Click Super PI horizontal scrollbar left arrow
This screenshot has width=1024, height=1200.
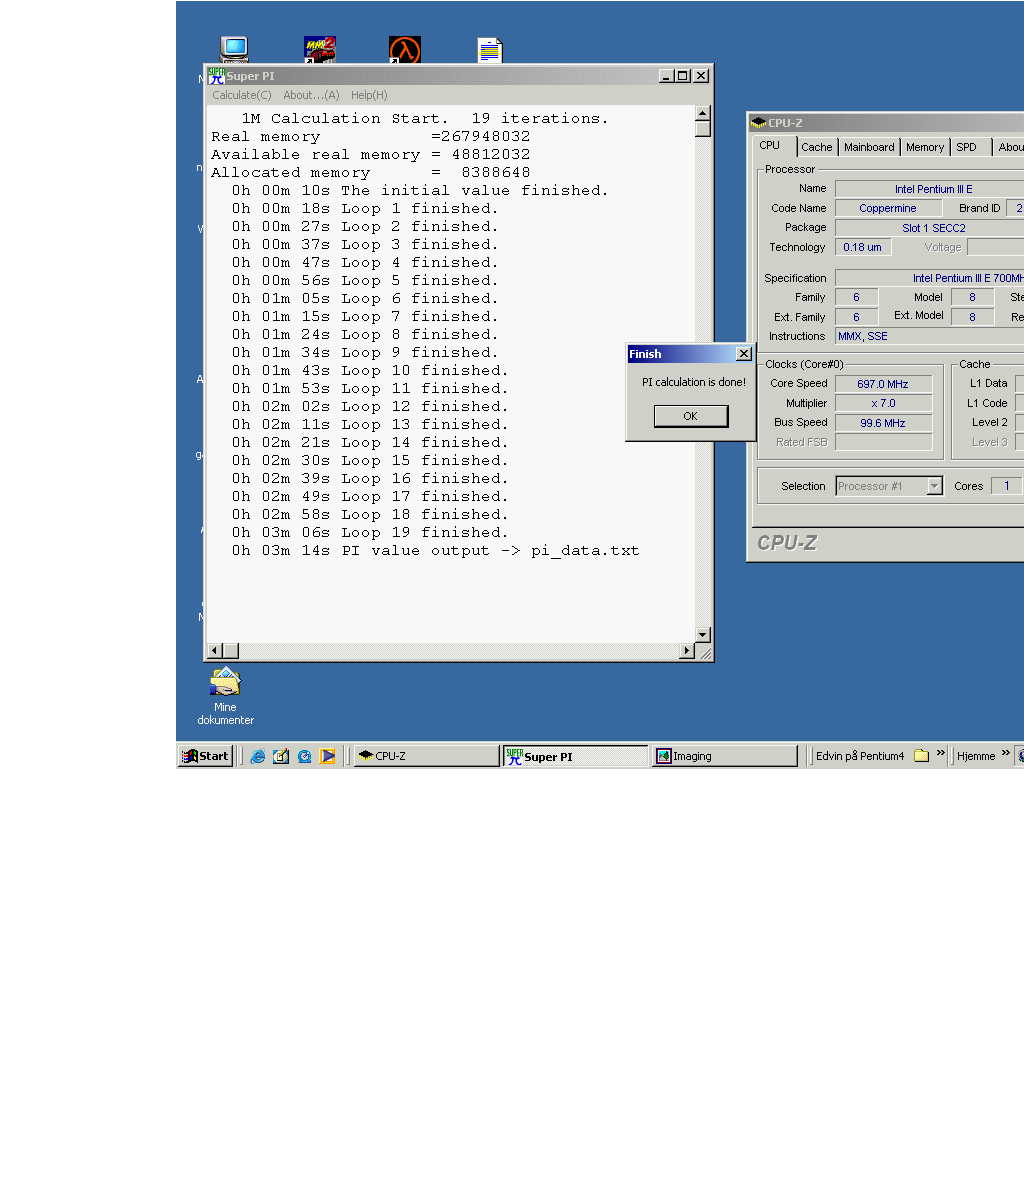tap(214, 651)
